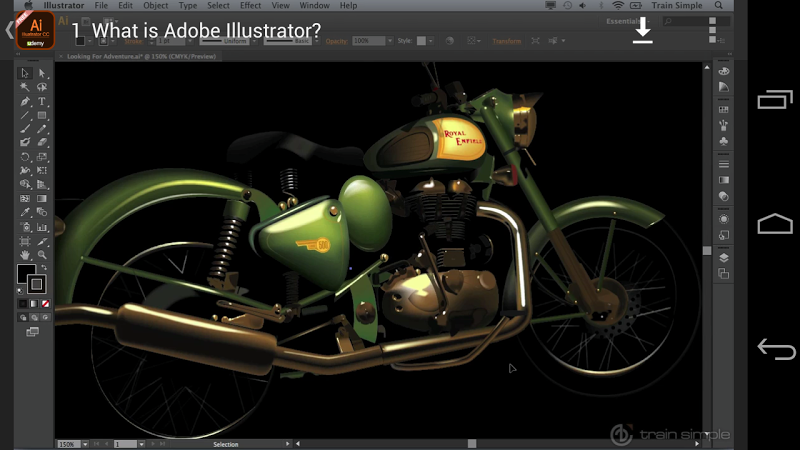Open the Object menu

coord(156,6)
